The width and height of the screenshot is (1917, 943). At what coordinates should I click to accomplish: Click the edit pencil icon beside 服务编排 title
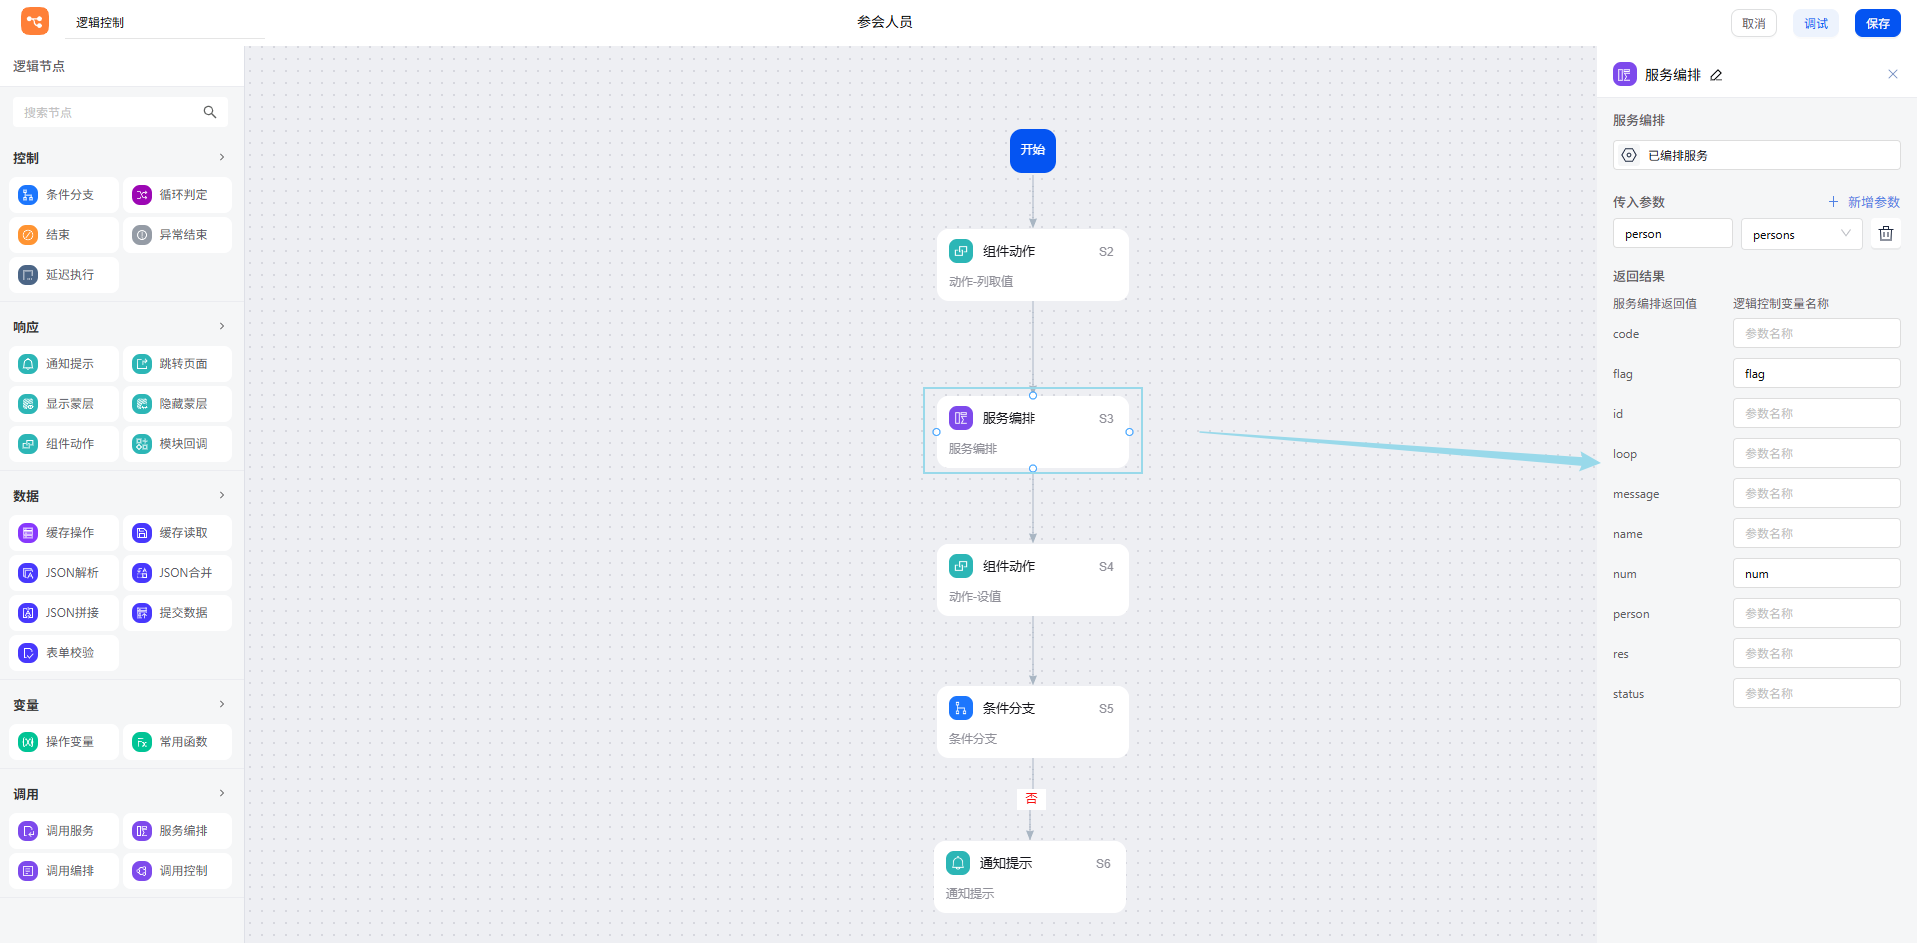tap(1716, 75)
